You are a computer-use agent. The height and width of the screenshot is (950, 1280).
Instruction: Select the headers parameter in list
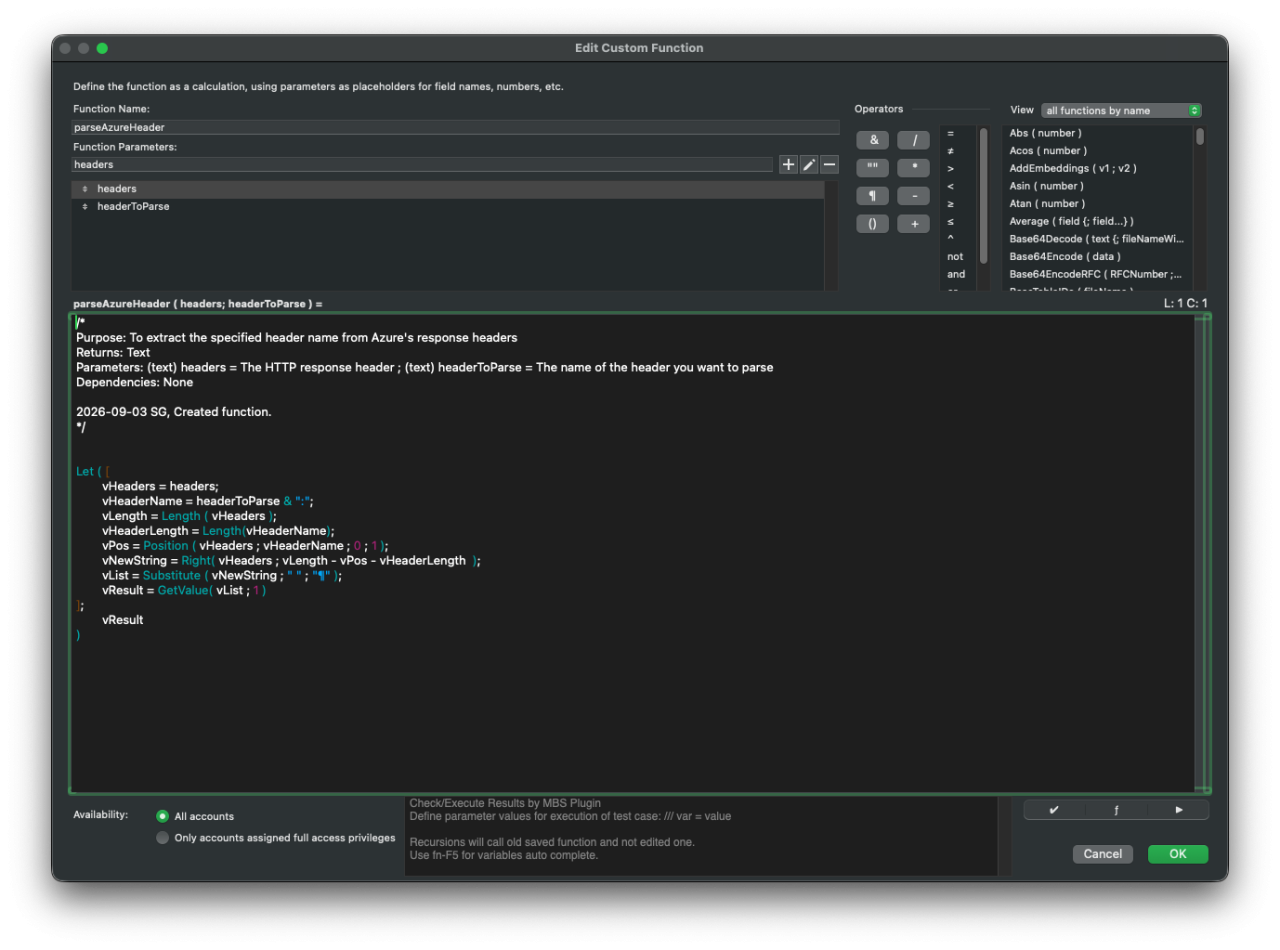coord(448,189)
